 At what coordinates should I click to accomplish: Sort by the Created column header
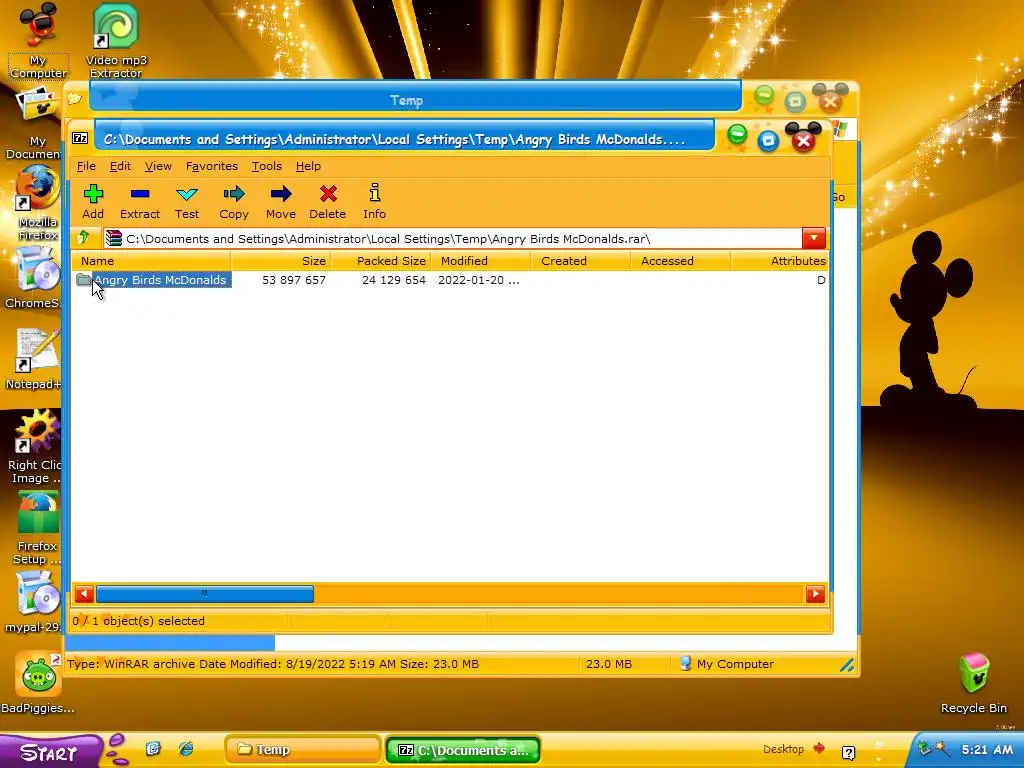pyautogui.click(x=581, y=261)
